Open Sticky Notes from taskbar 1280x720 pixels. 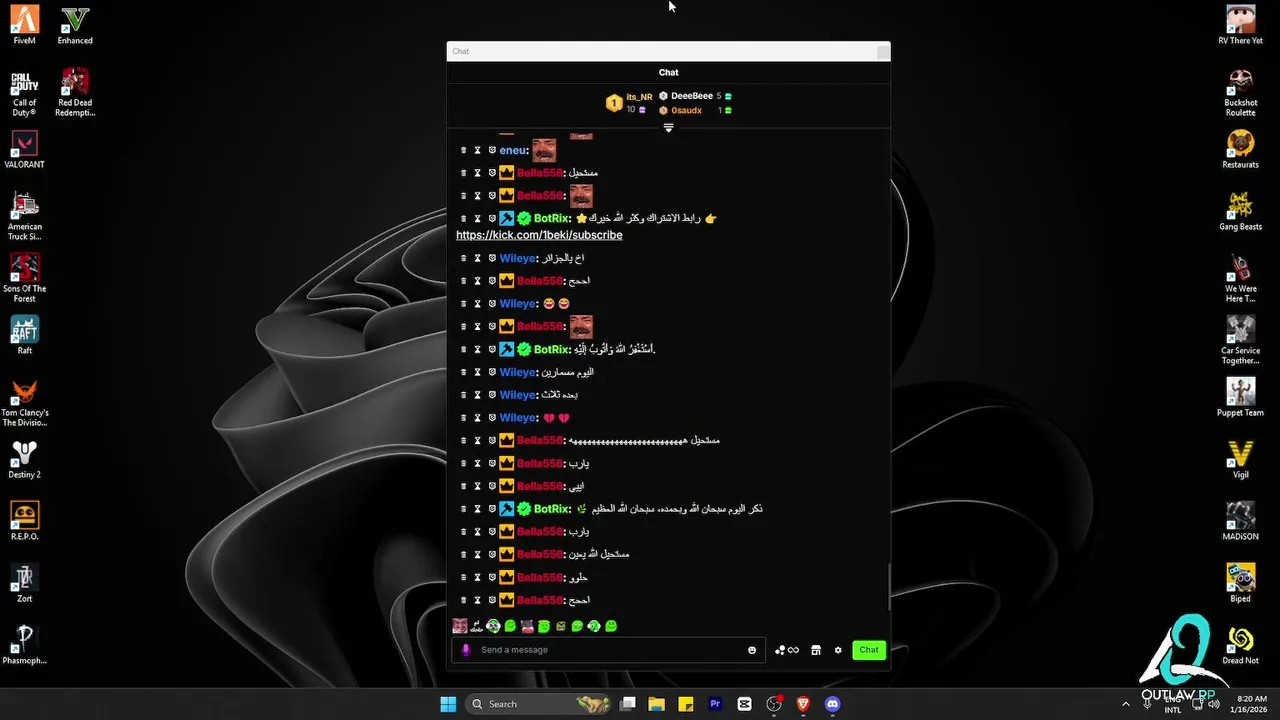[x=686, y=704]
